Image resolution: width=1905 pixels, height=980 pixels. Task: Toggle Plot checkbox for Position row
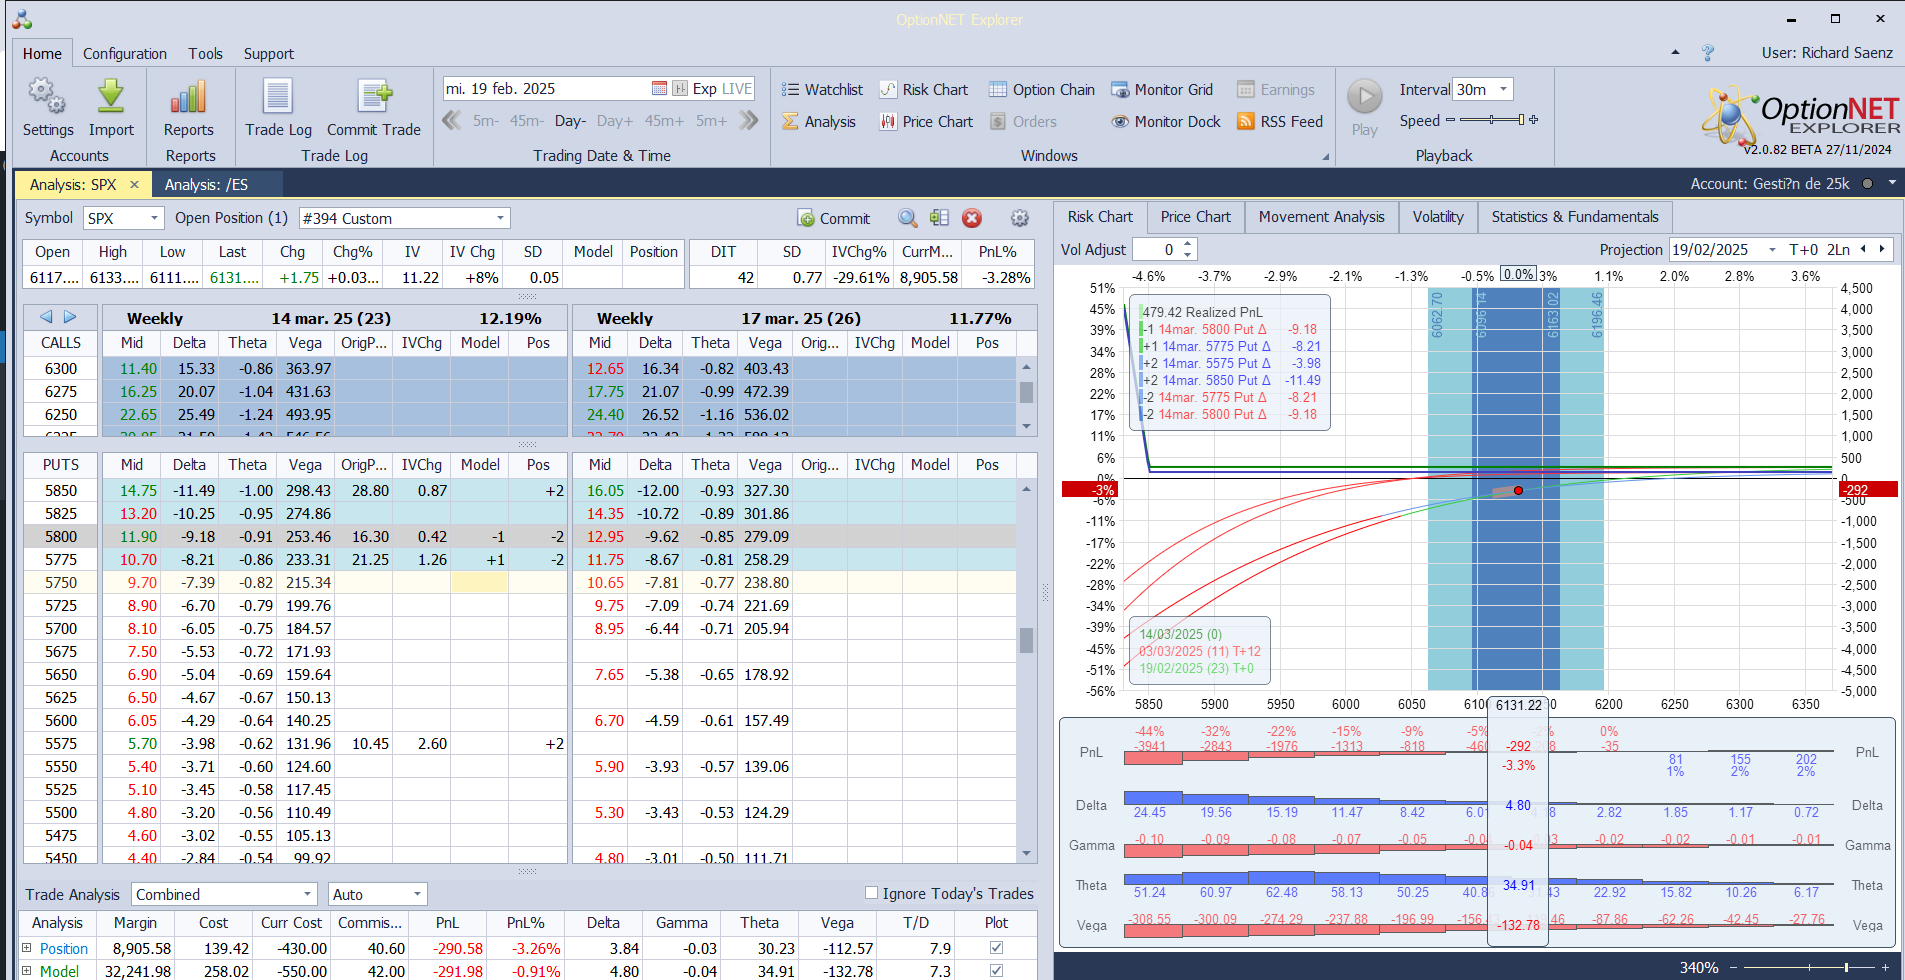tap(996, 947)
